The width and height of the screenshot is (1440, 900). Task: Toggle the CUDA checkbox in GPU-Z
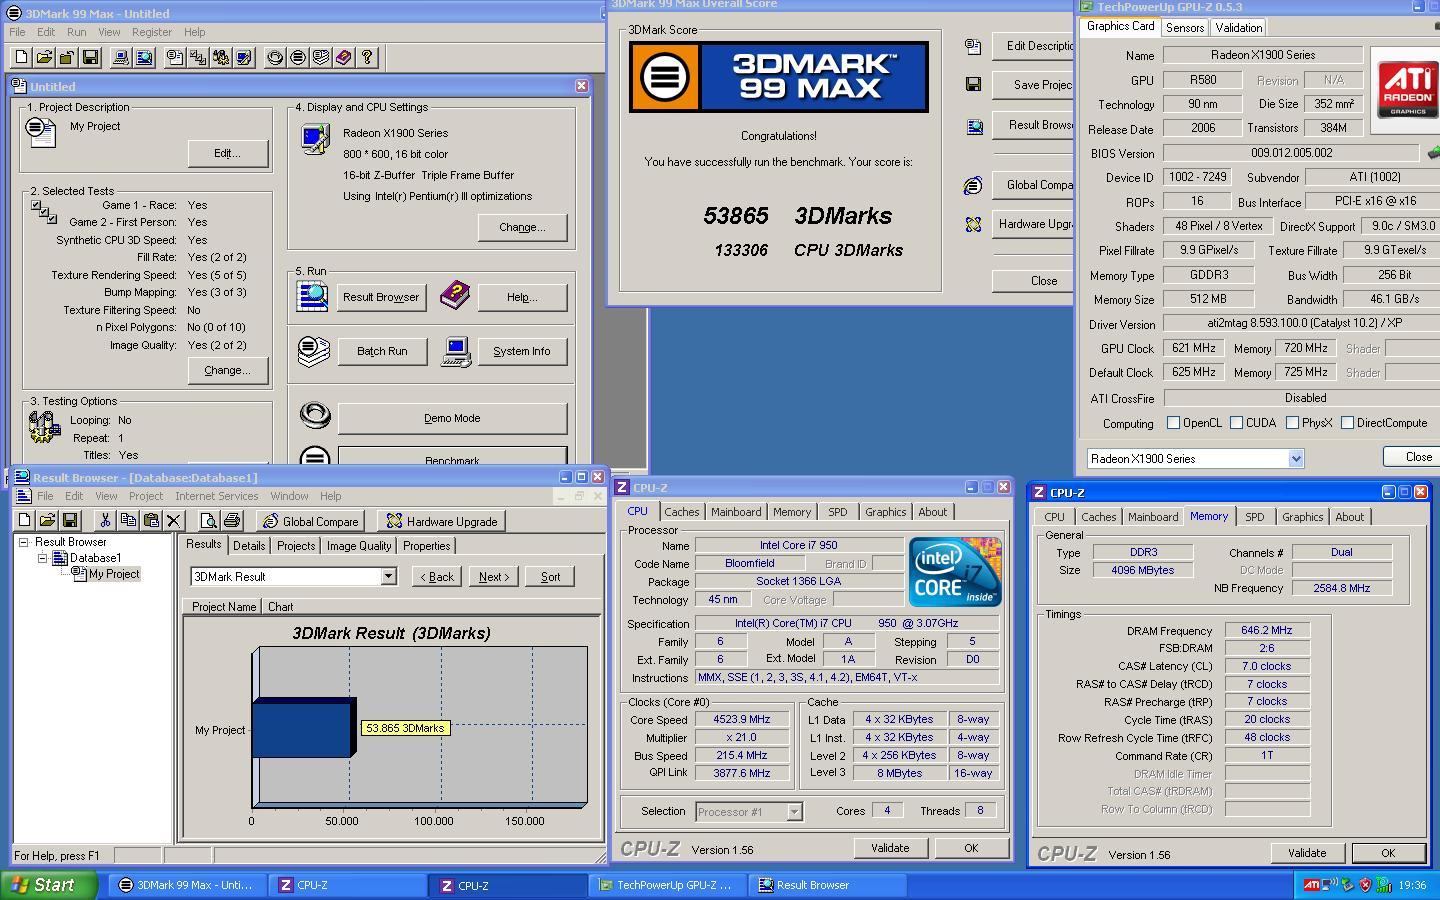pos(1236,423)
